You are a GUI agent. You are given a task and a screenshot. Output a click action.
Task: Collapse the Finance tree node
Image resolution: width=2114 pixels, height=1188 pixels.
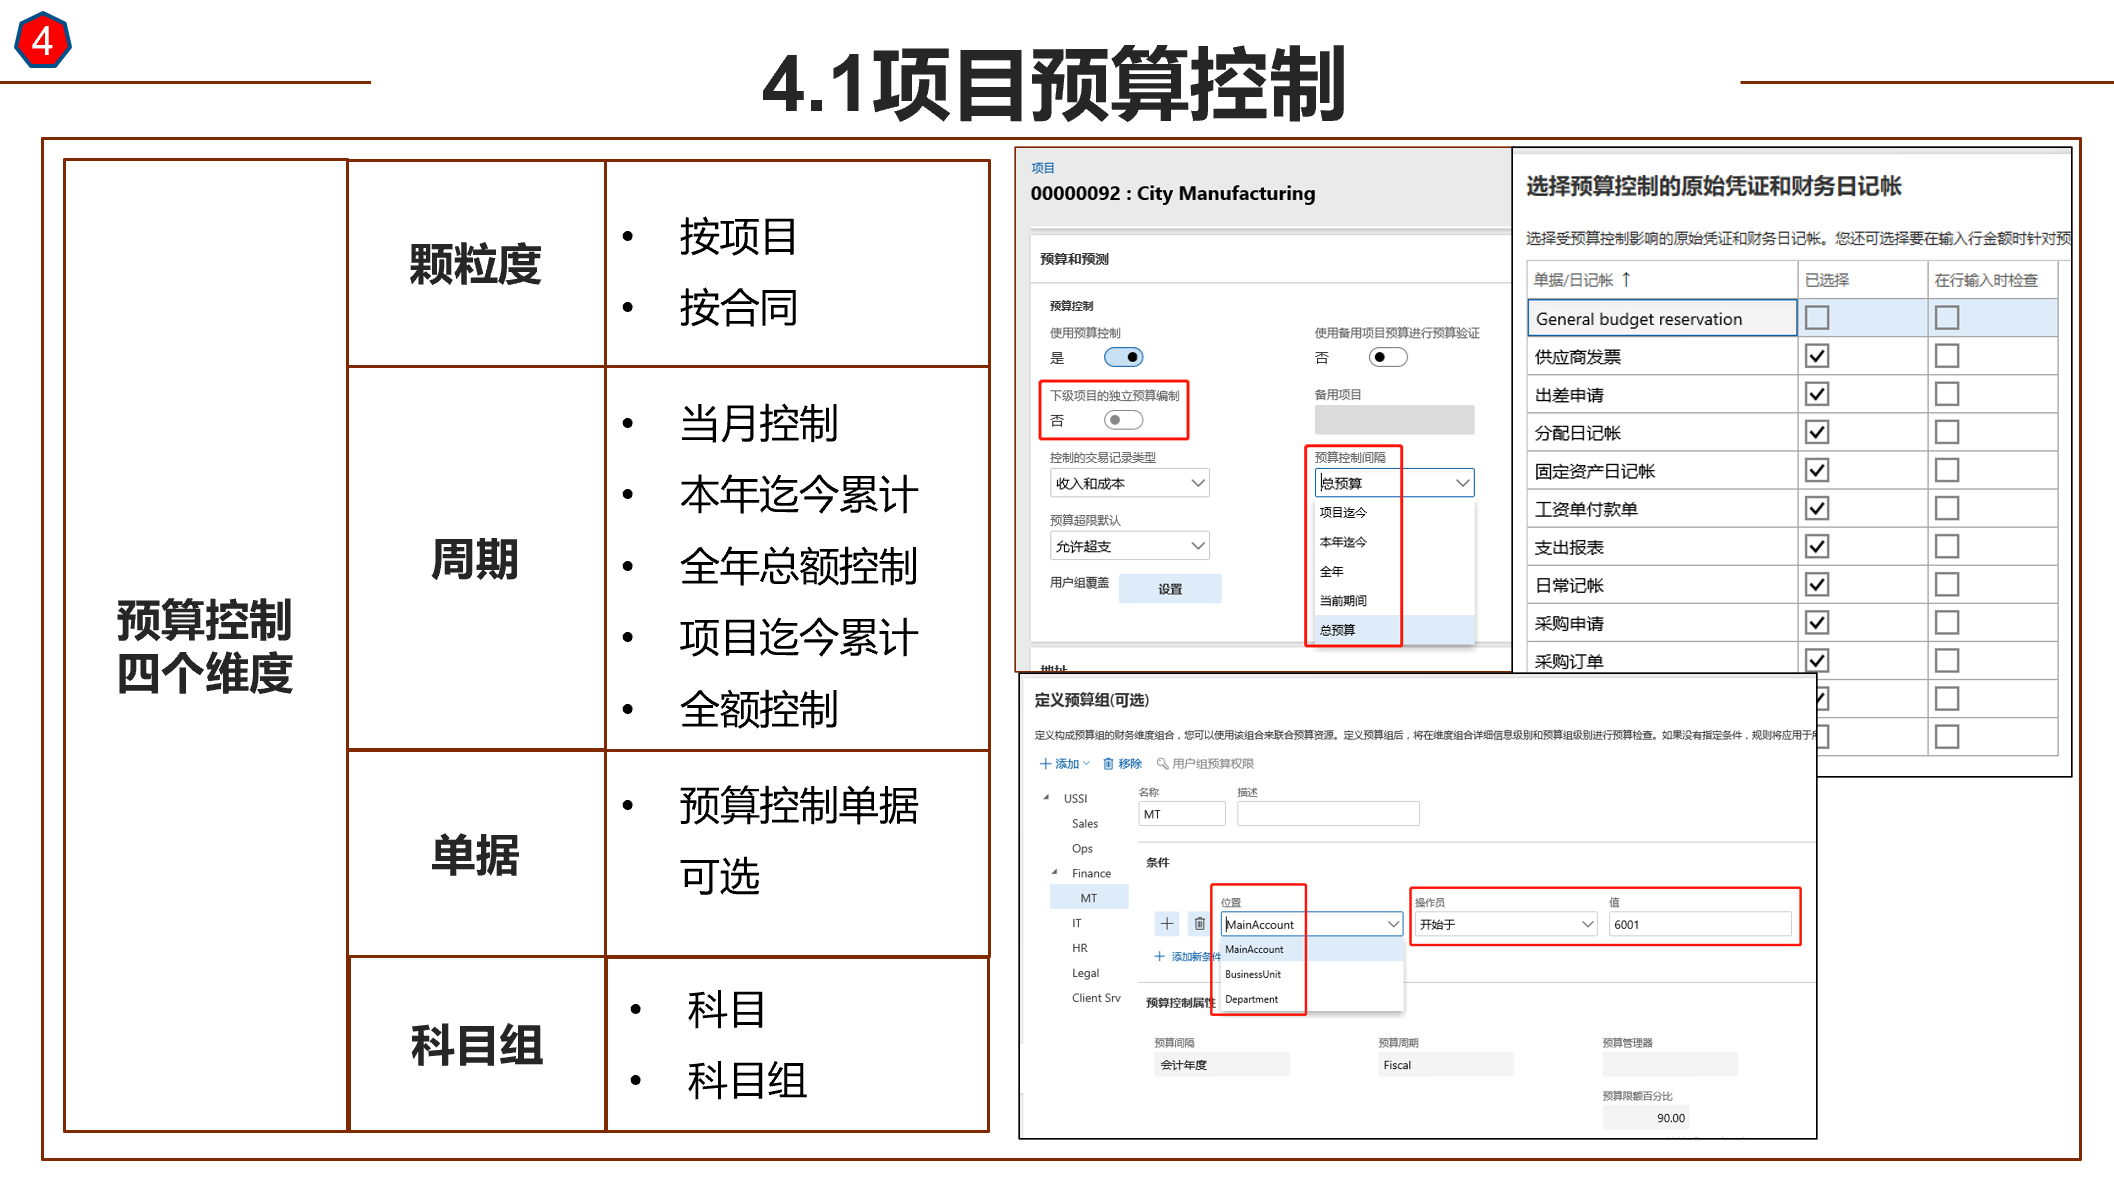[x=1054, y=872]
